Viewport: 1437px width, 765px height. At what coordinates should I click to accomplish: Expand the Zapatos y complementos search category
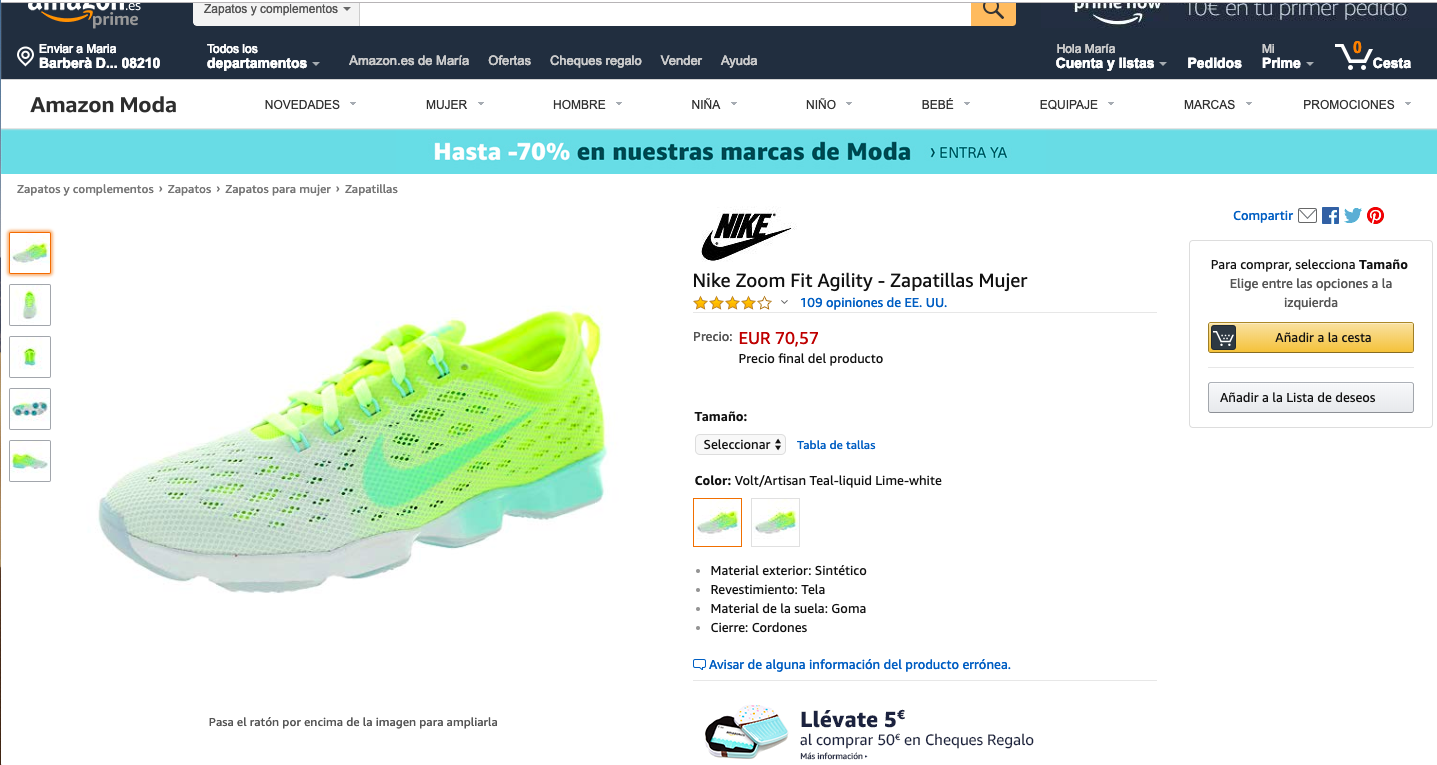277,9
